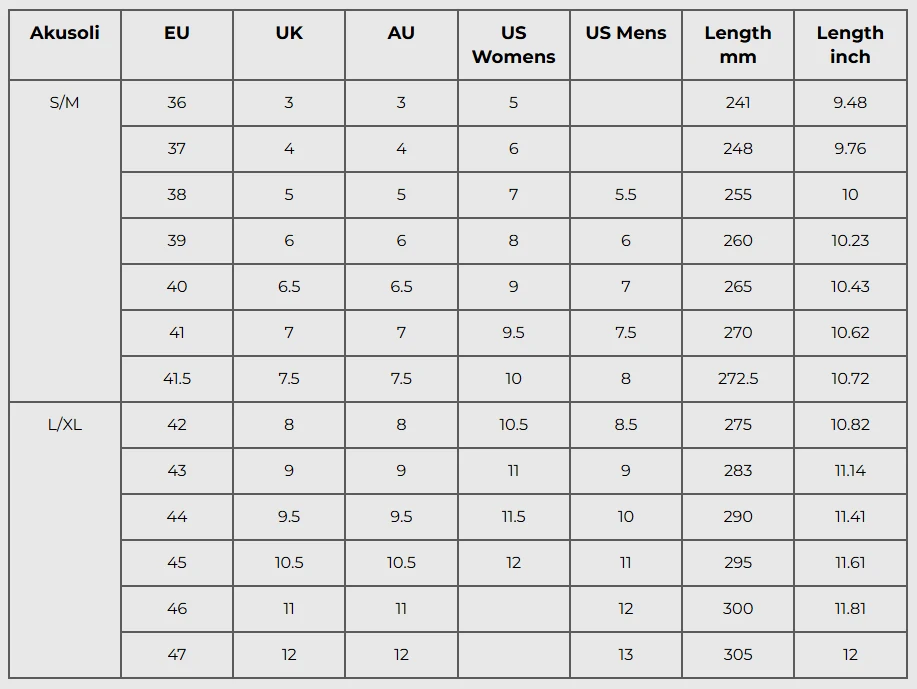Select the 11.14 inch length cell
The image size is (917, 689).
(850, 471)
